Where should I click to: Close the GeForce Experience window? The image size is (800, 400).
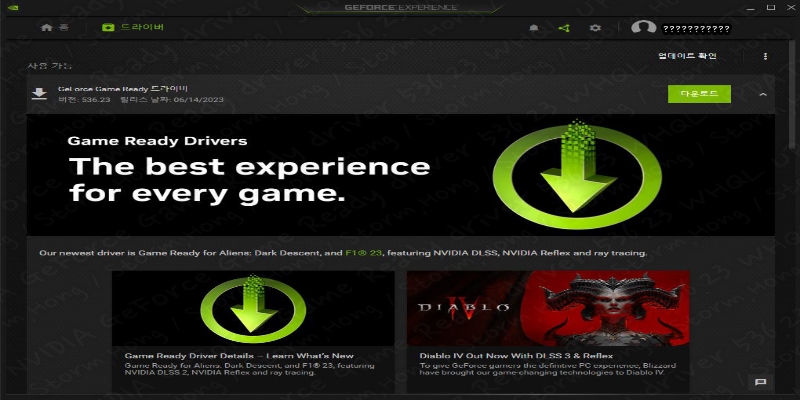pos(790,8)
